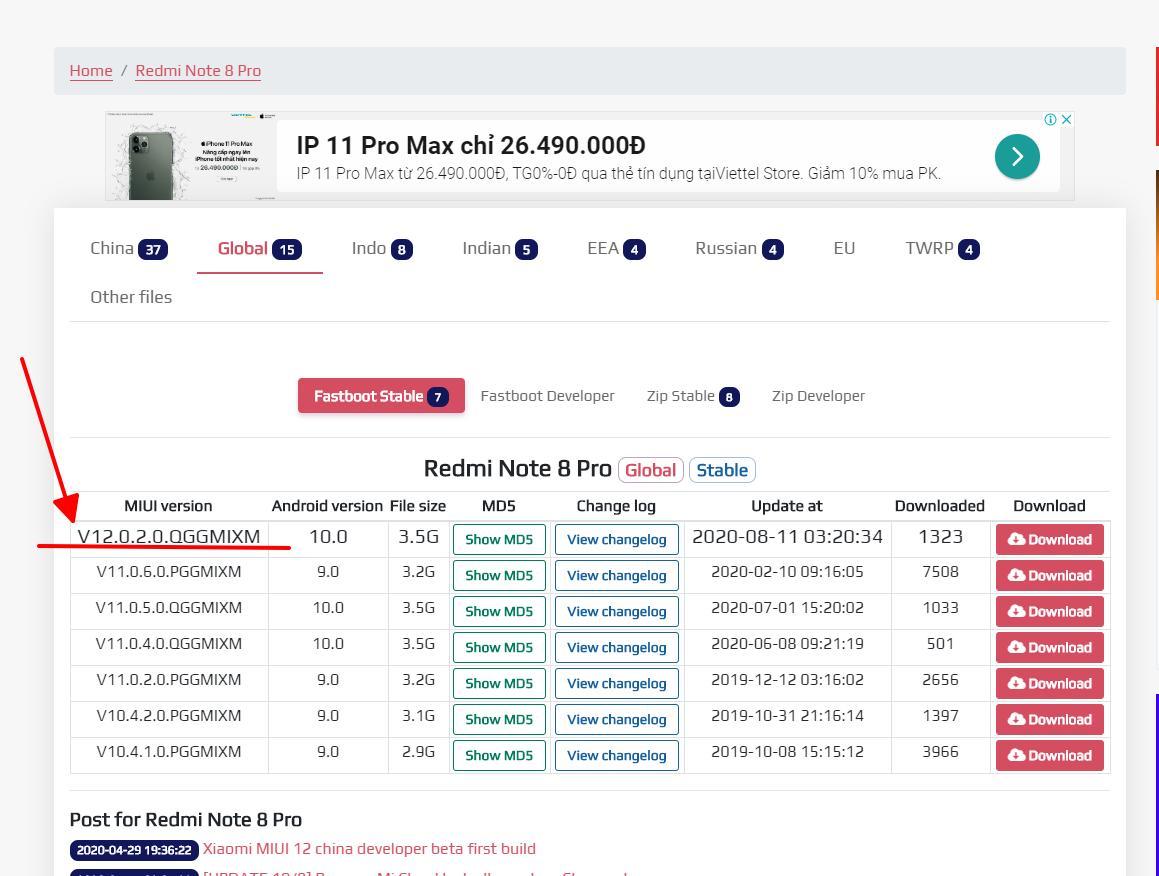Viewport: 1159px width, 876px height.
Task: Show MD5 for V11.0.4.0.QGGMIXM
Action: (x=499, y=648)
